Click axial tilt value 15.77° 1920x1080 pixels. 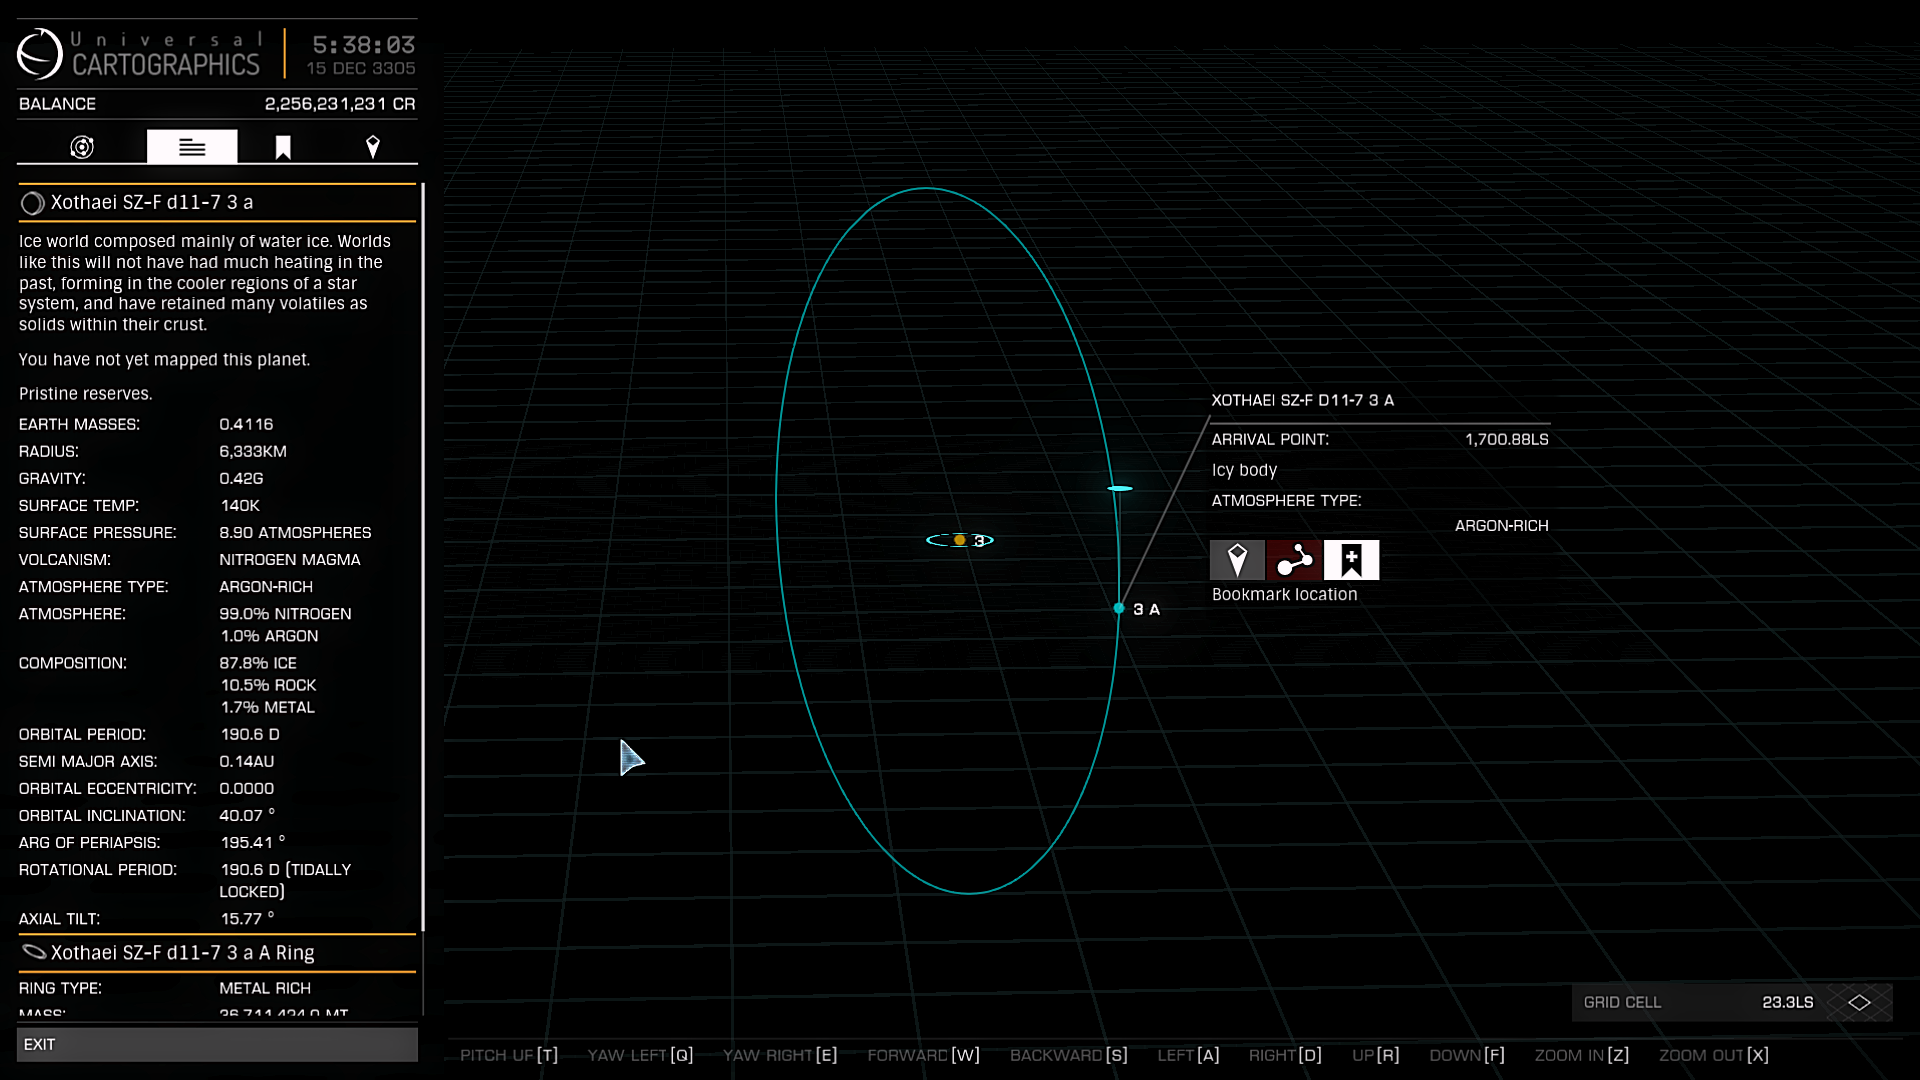[247, 919]
